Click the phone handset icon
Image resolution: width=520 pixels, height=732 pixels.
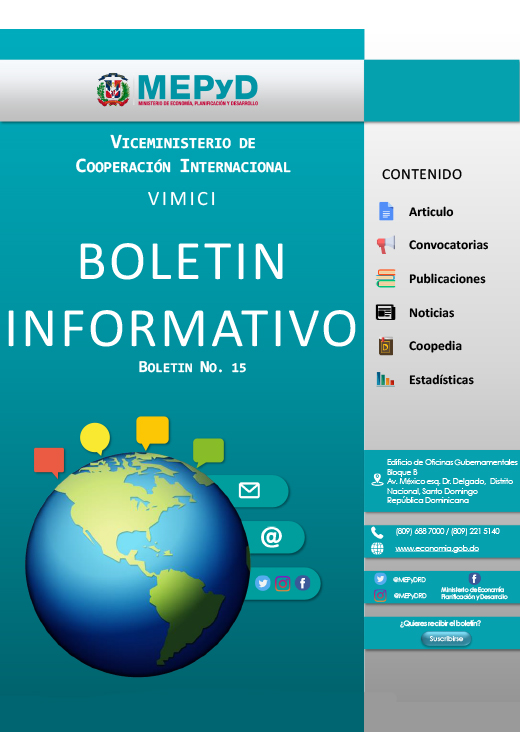coord(377,533)
